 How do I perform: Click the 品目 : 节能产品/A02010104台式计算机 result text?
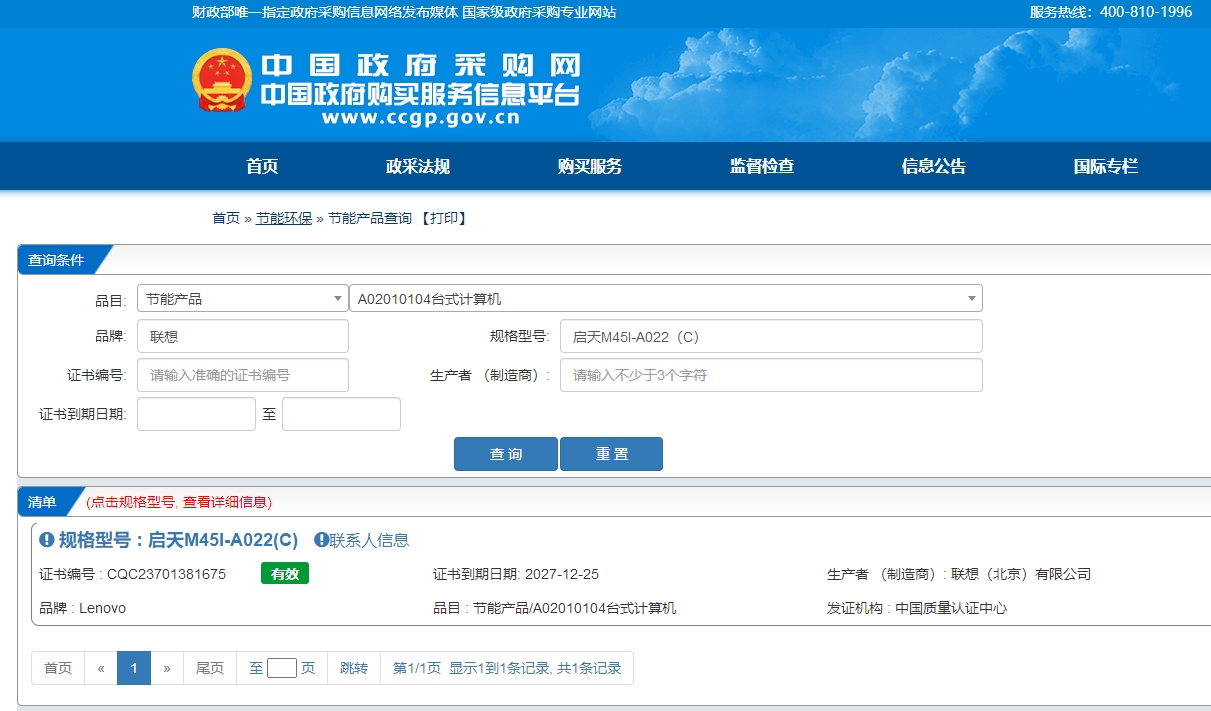[x=555, y=608]
